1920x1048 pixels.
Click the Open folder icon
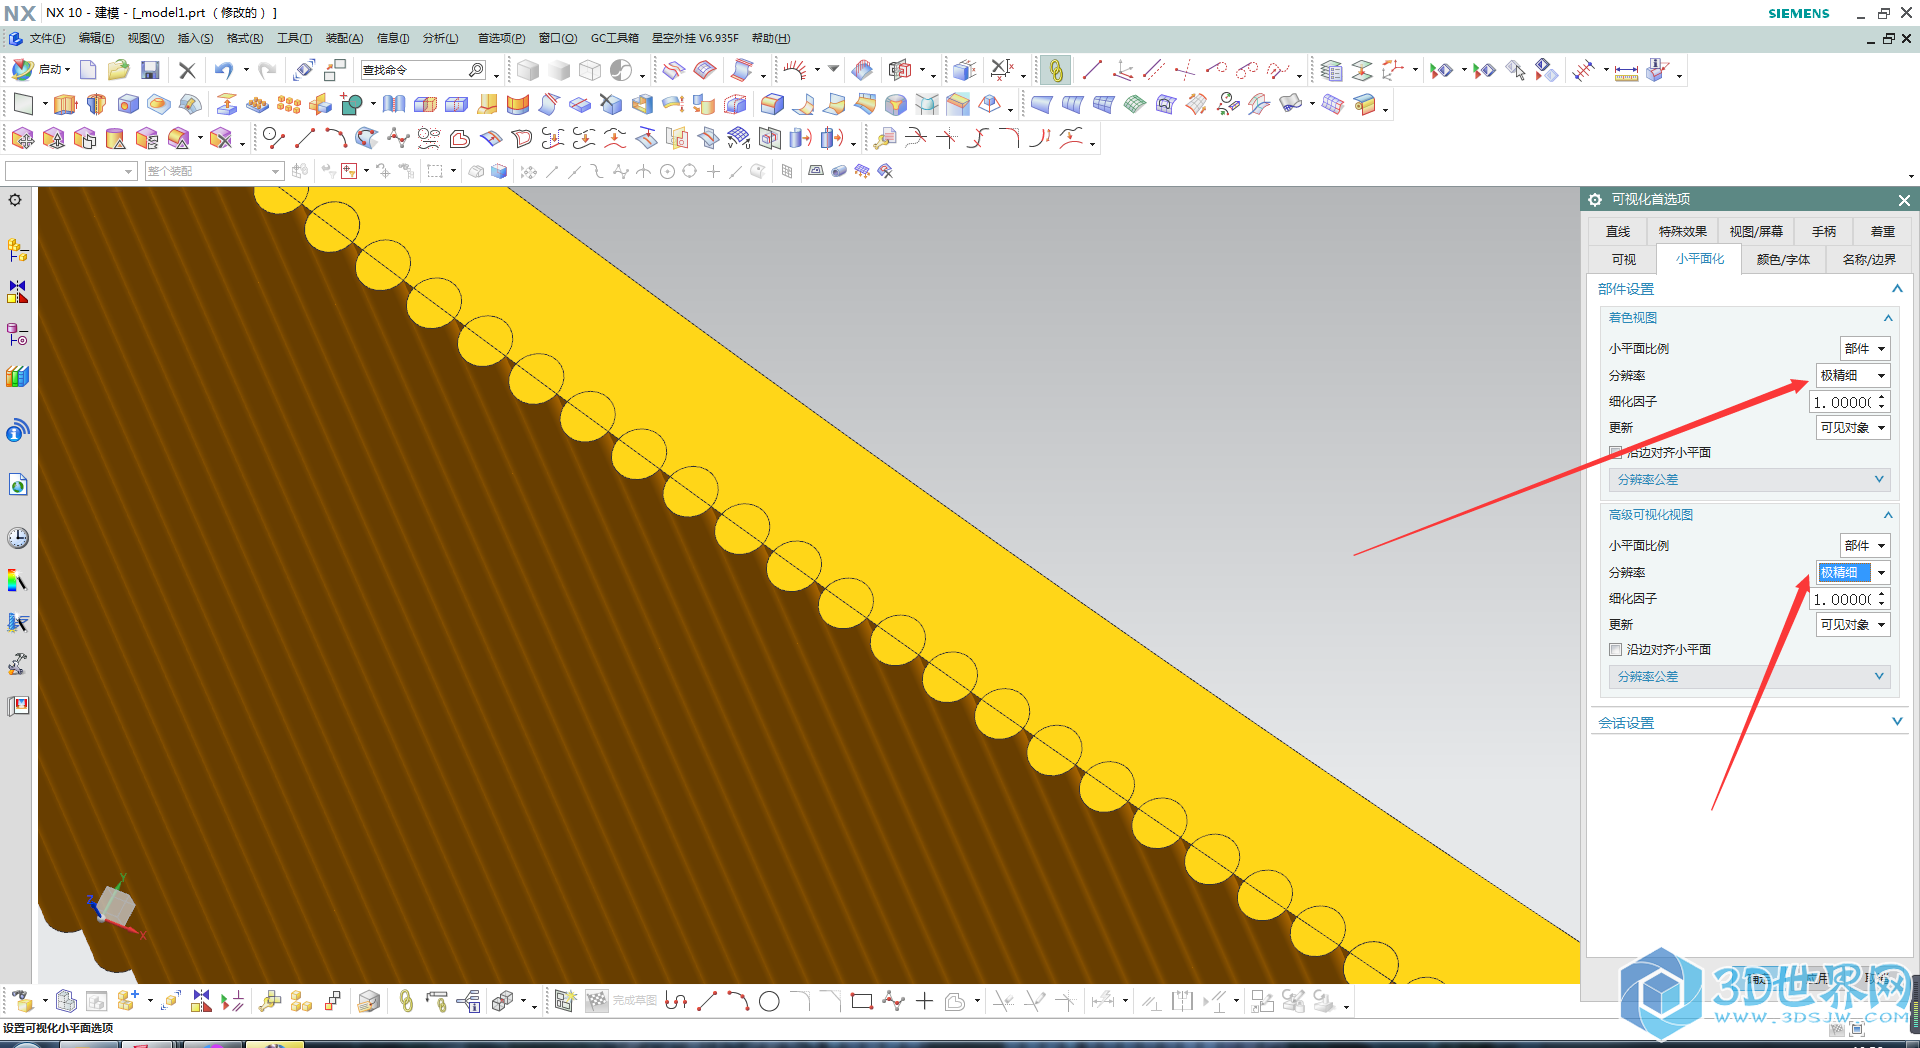[118, 70]
